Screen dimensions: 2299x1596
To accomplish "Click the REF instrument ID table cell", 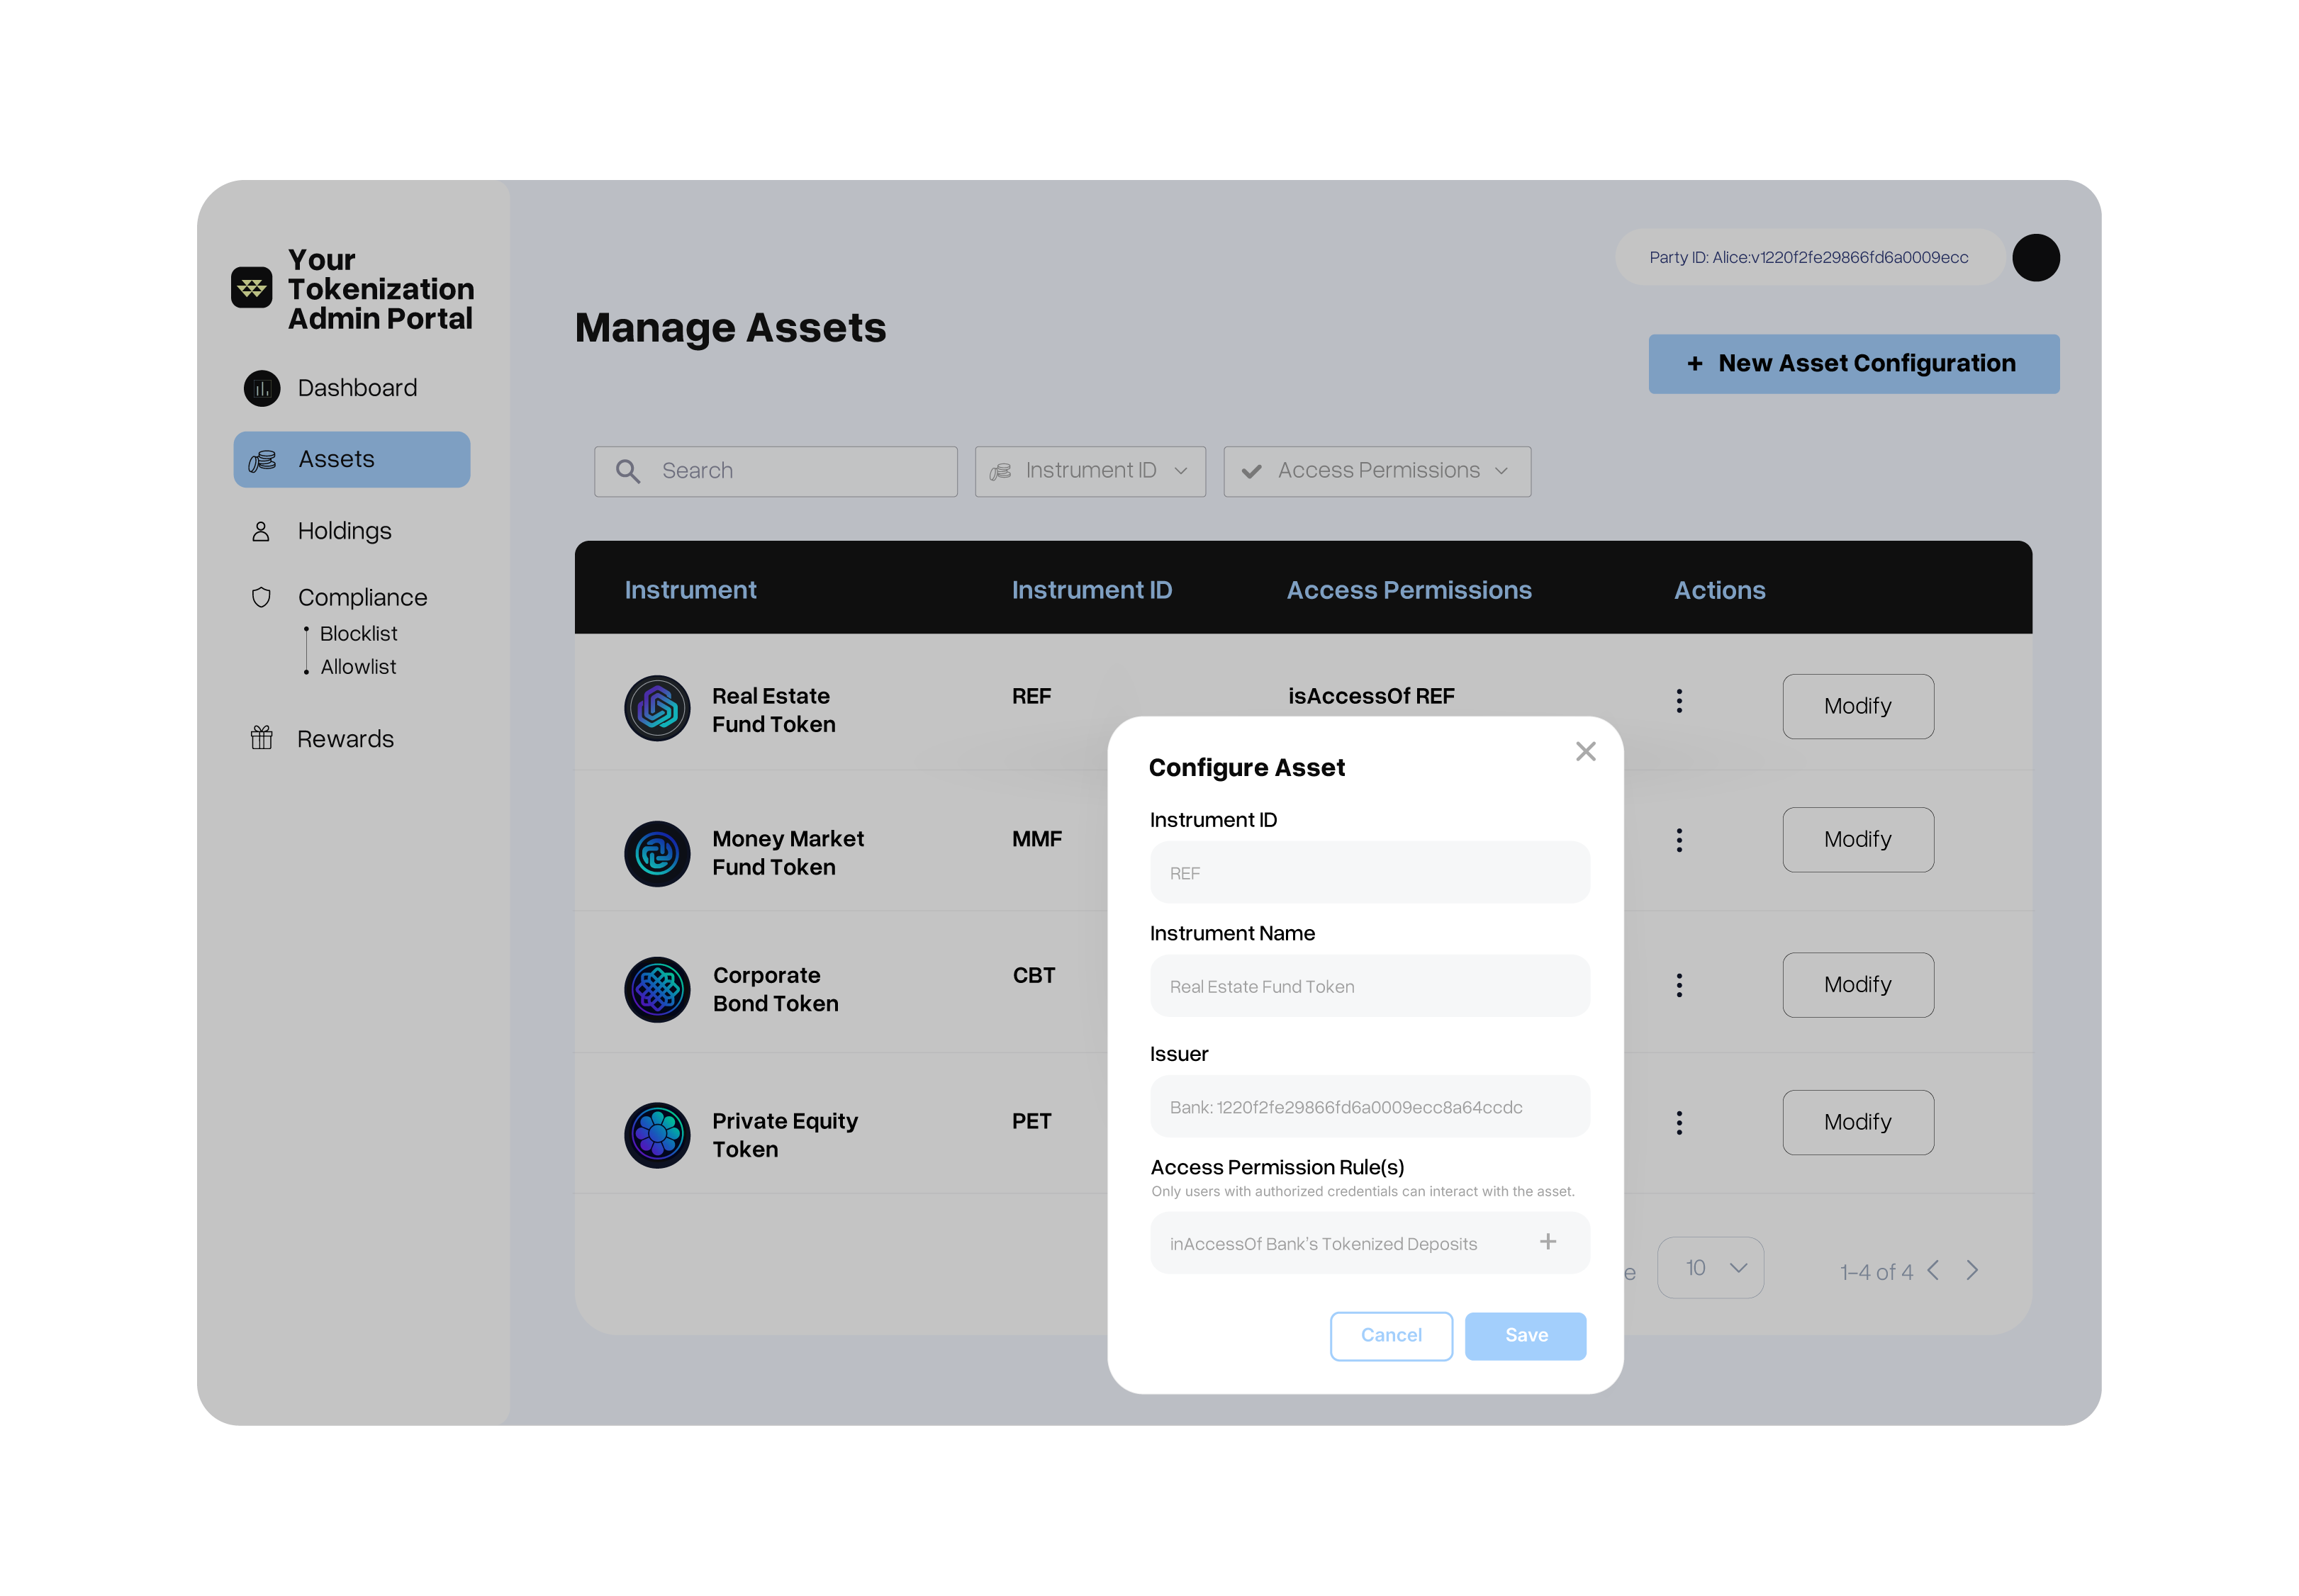I will pos(1031,696).
